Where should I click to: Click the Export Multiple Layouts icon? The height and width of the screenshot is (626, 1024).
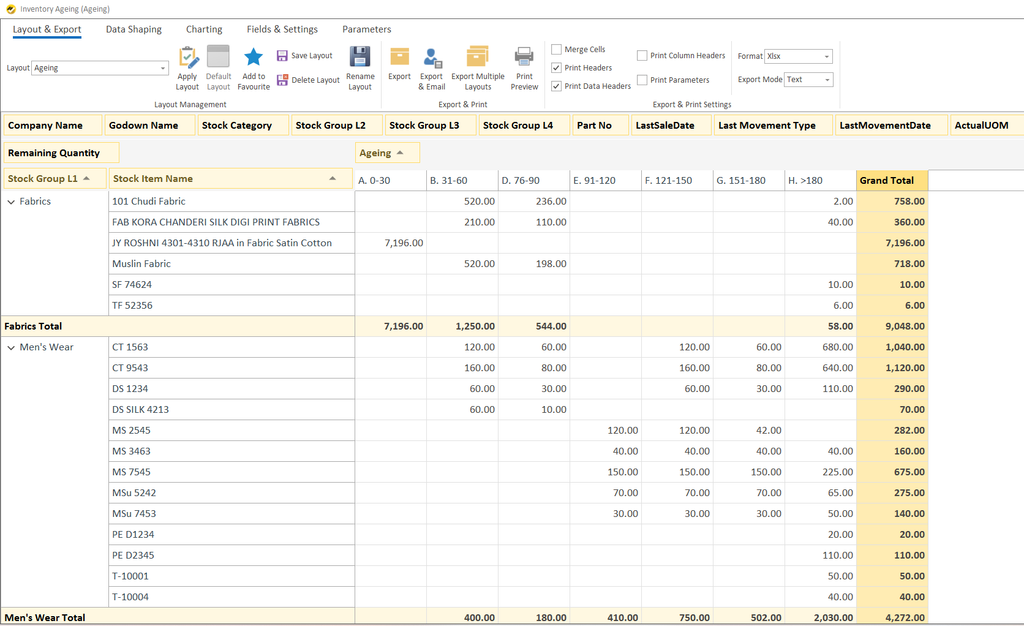coord(477,57)
